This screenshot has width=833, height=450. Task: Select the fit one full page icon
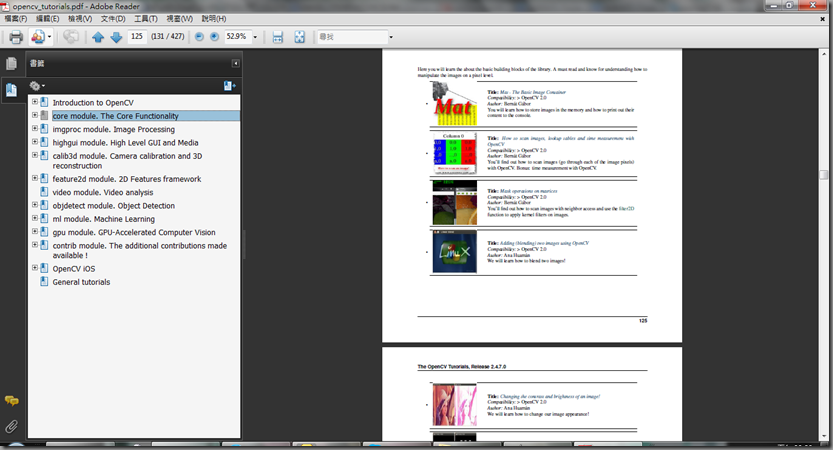[300, 37]
